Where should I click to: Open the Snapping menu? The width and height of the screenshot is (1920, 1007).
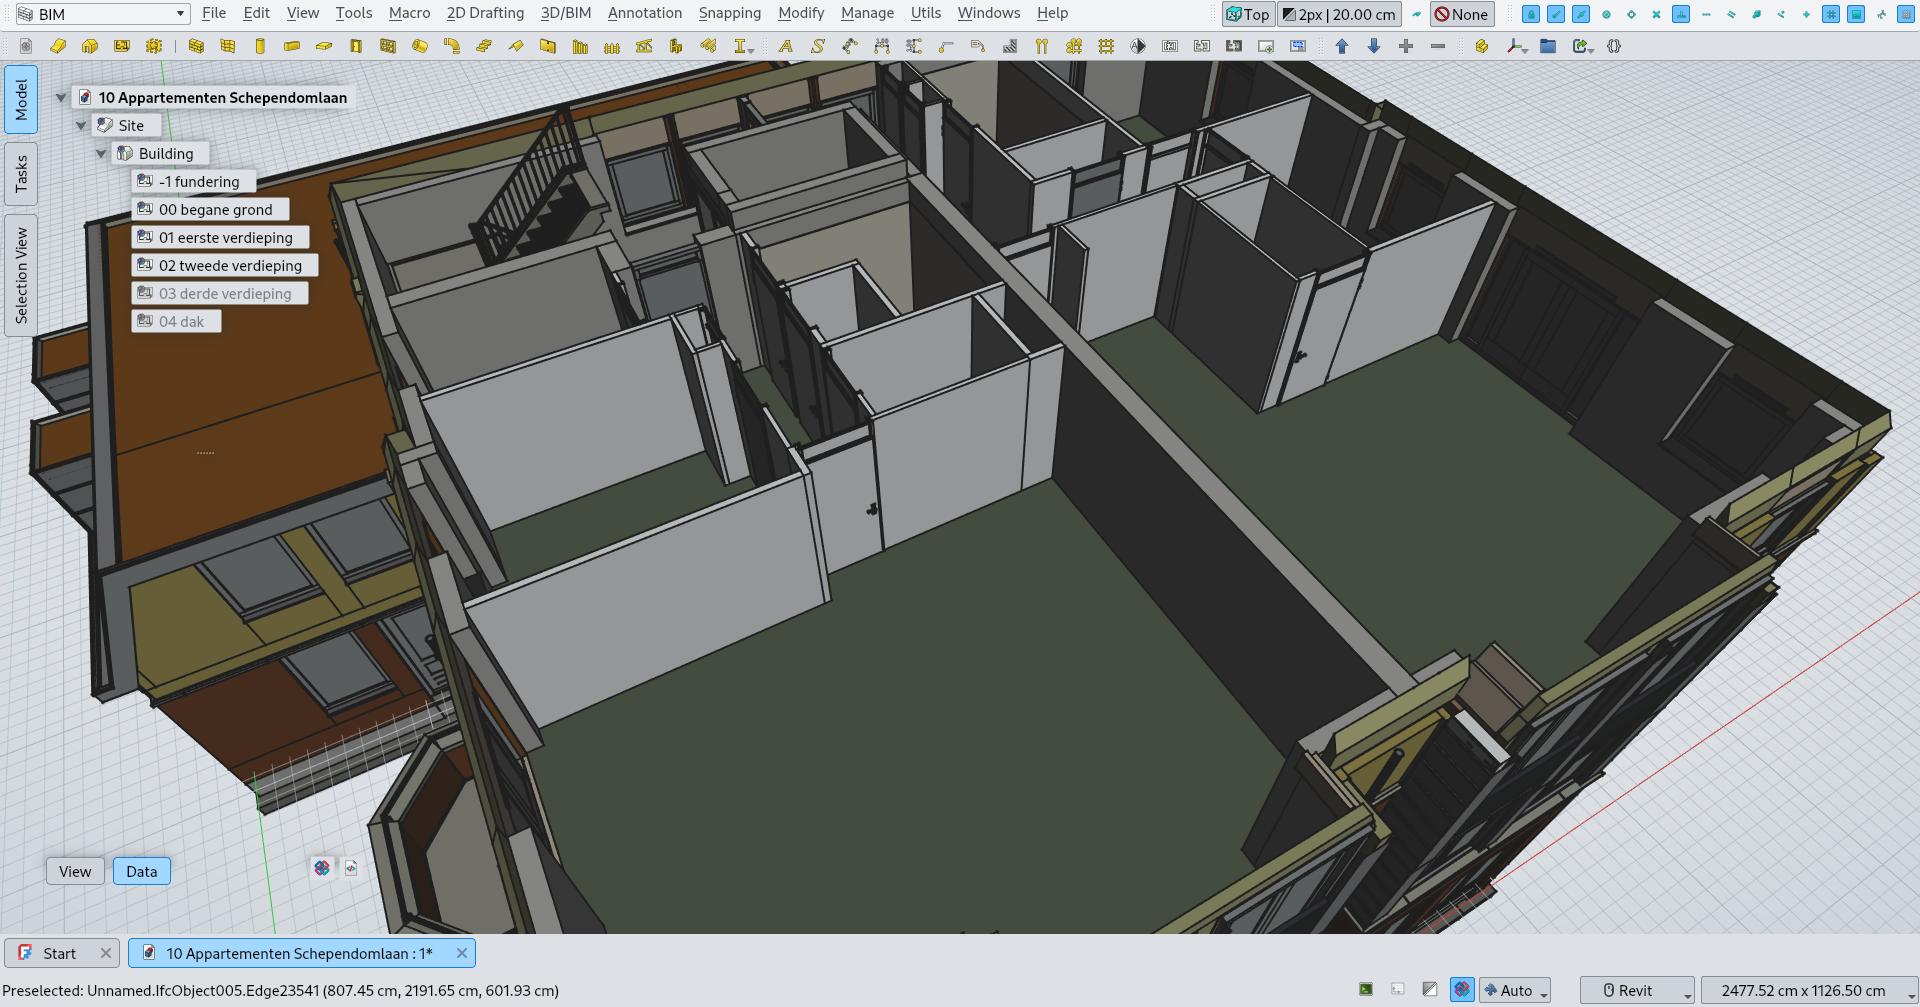pyautogui.click(x=730, y=13)
